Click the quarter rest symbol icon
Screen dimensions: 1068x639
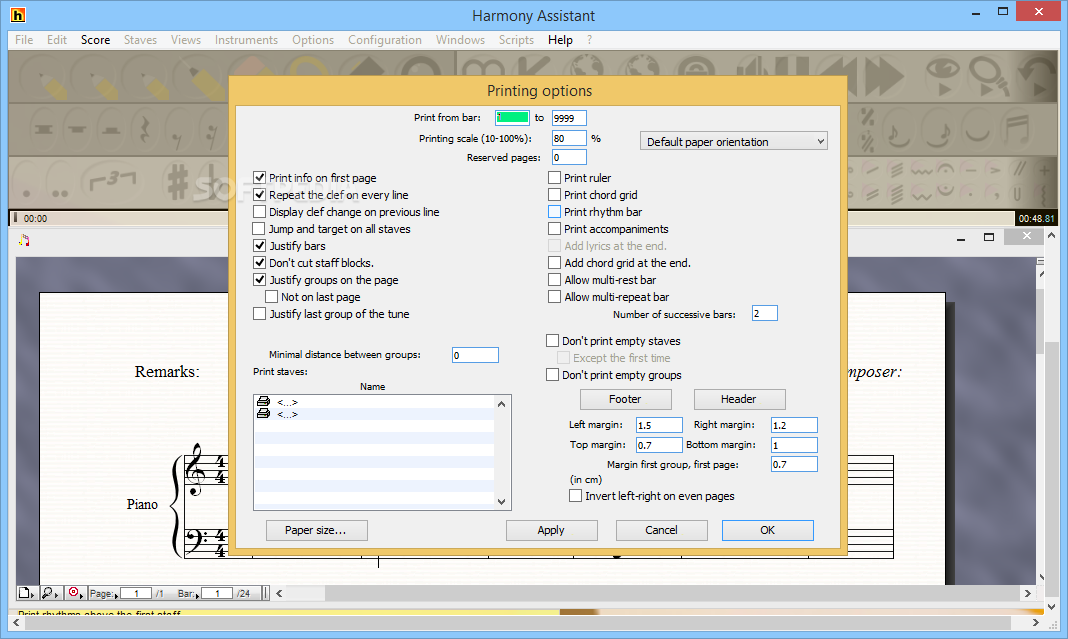pyautogui.click(x=144, y=130)
